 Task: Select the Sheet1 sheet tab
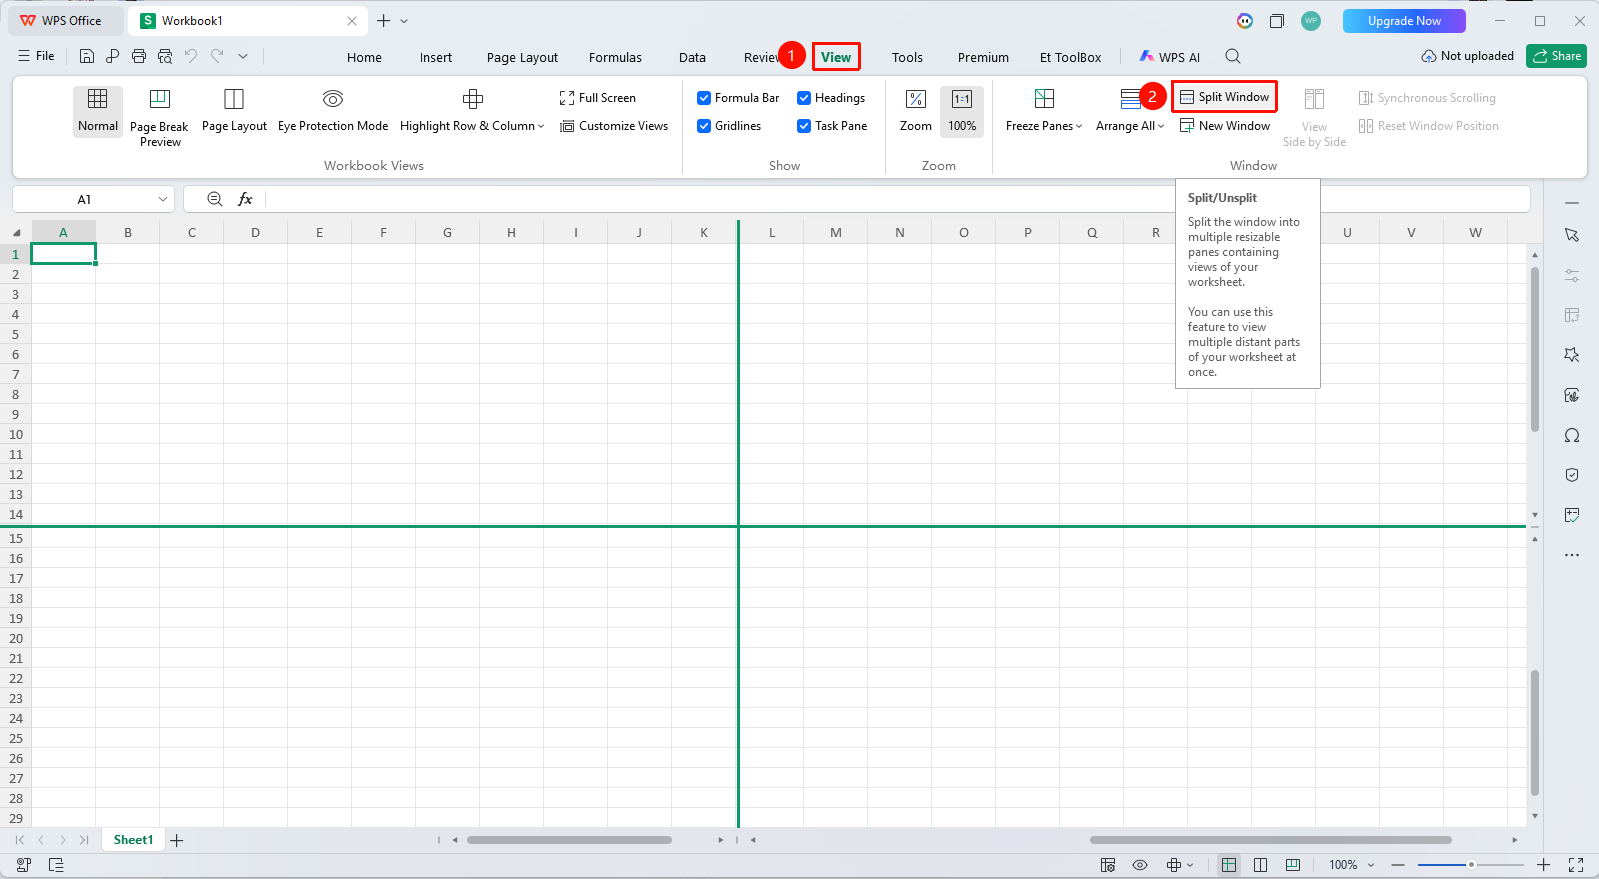coord(133,840)
